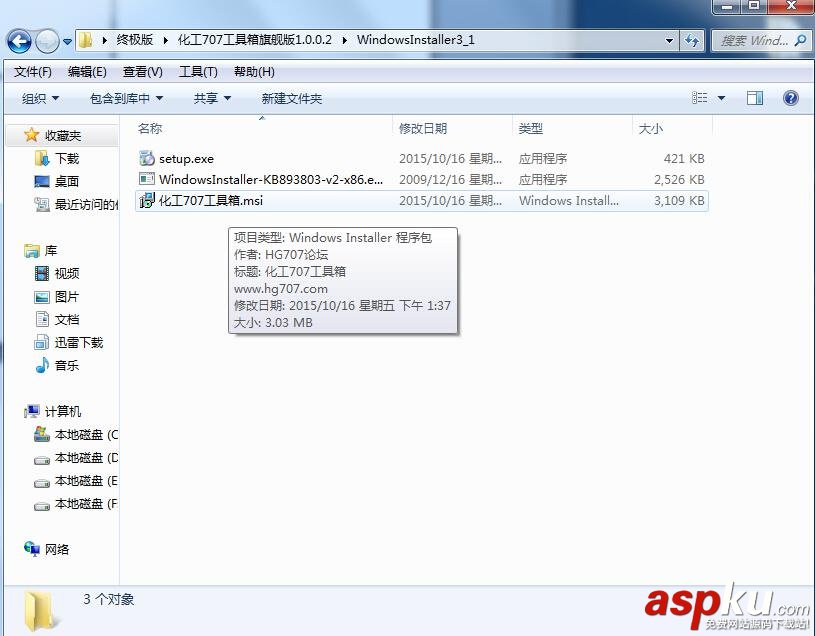Select 化工707工具箱旗舰版1.0.0.2 breadcrumb

(254, 40)
